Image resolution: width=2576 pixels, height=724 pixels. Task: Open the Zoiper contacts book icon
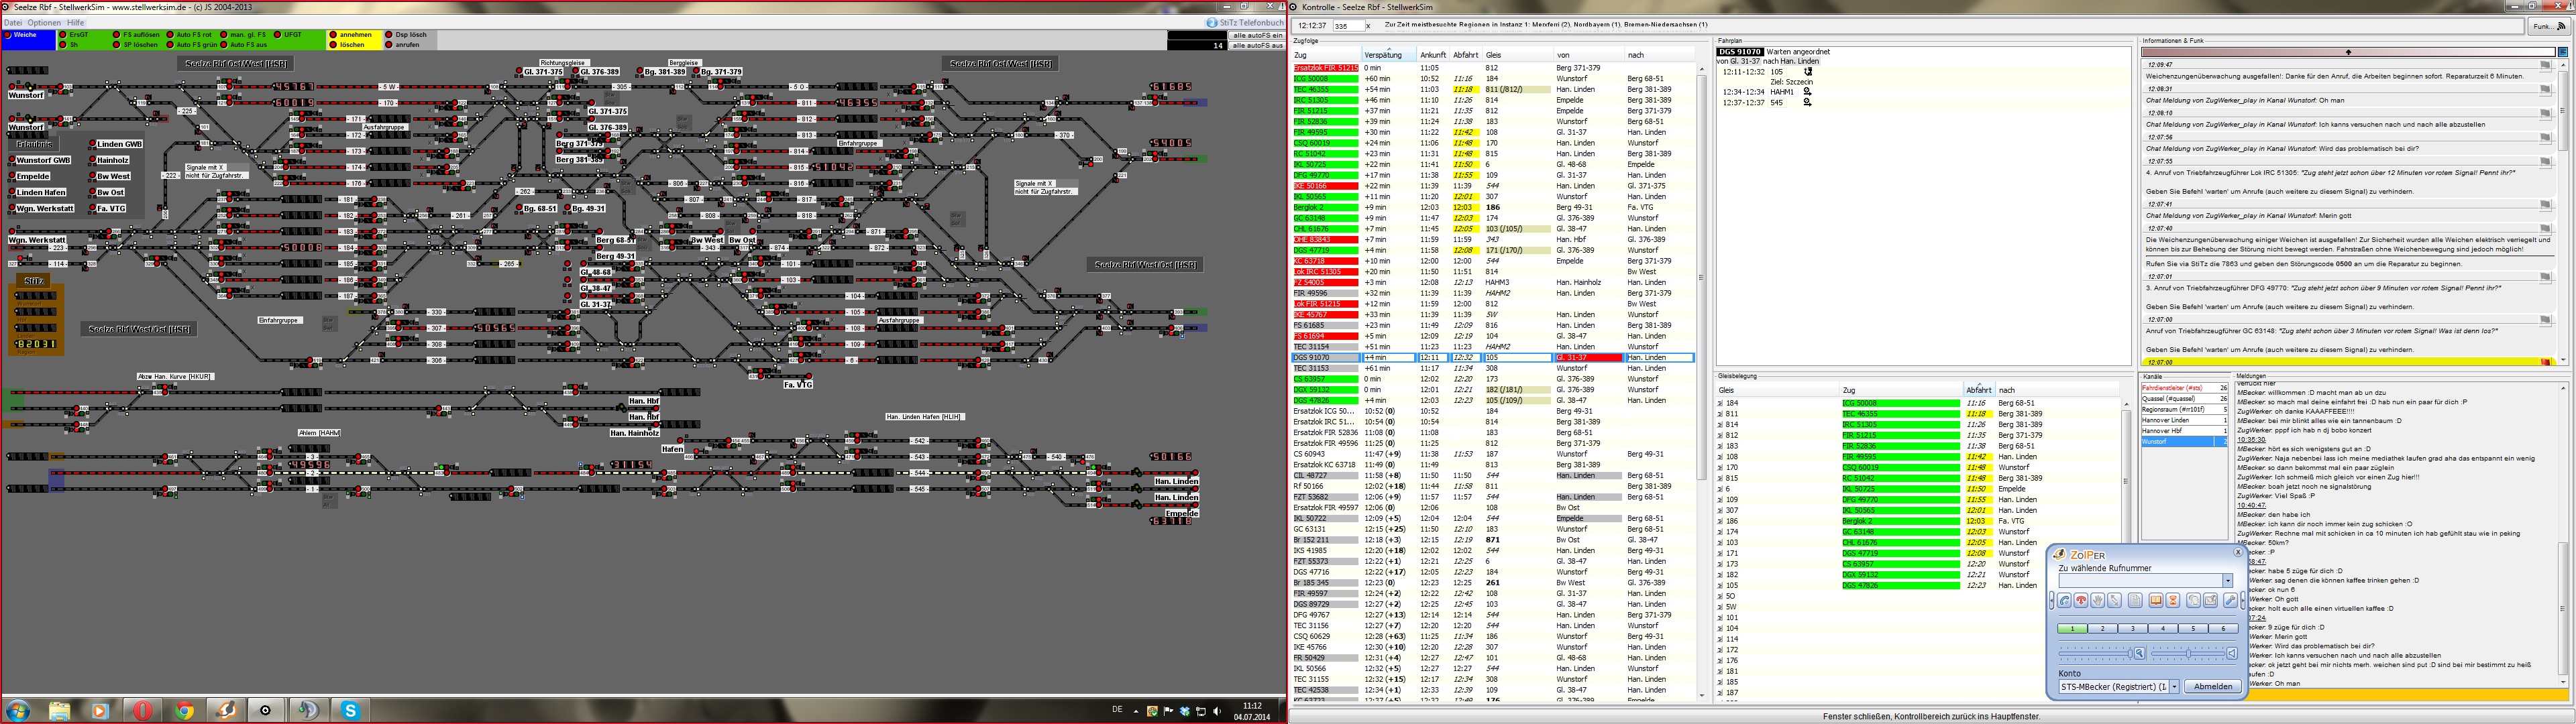pos(2156,601)
